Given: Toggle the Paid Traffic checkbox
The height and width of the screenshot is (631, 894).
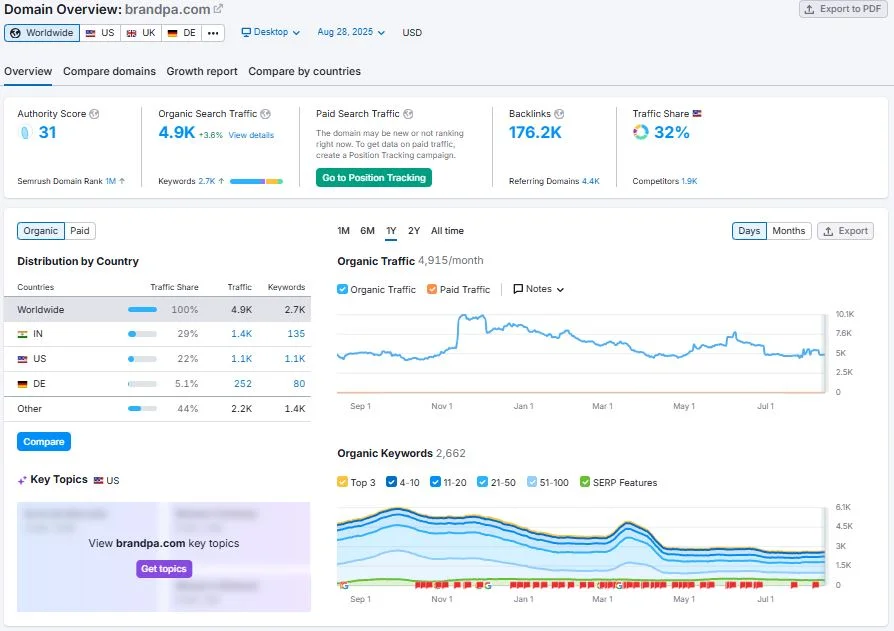Looking at the screenshot, I should (x=432, y=289).
